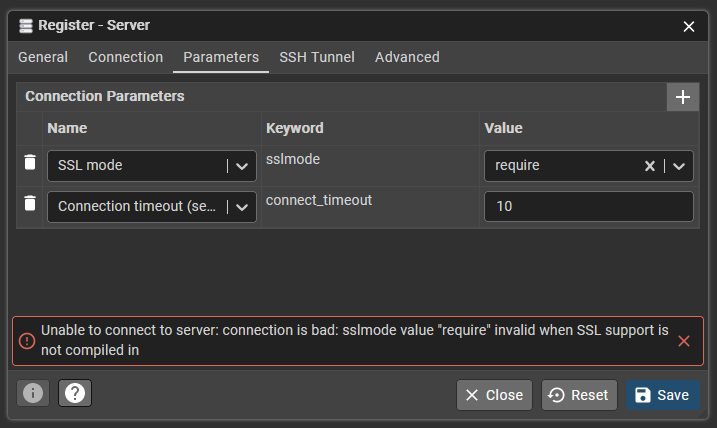Click the Close button at bottom

tap(494, 395)
